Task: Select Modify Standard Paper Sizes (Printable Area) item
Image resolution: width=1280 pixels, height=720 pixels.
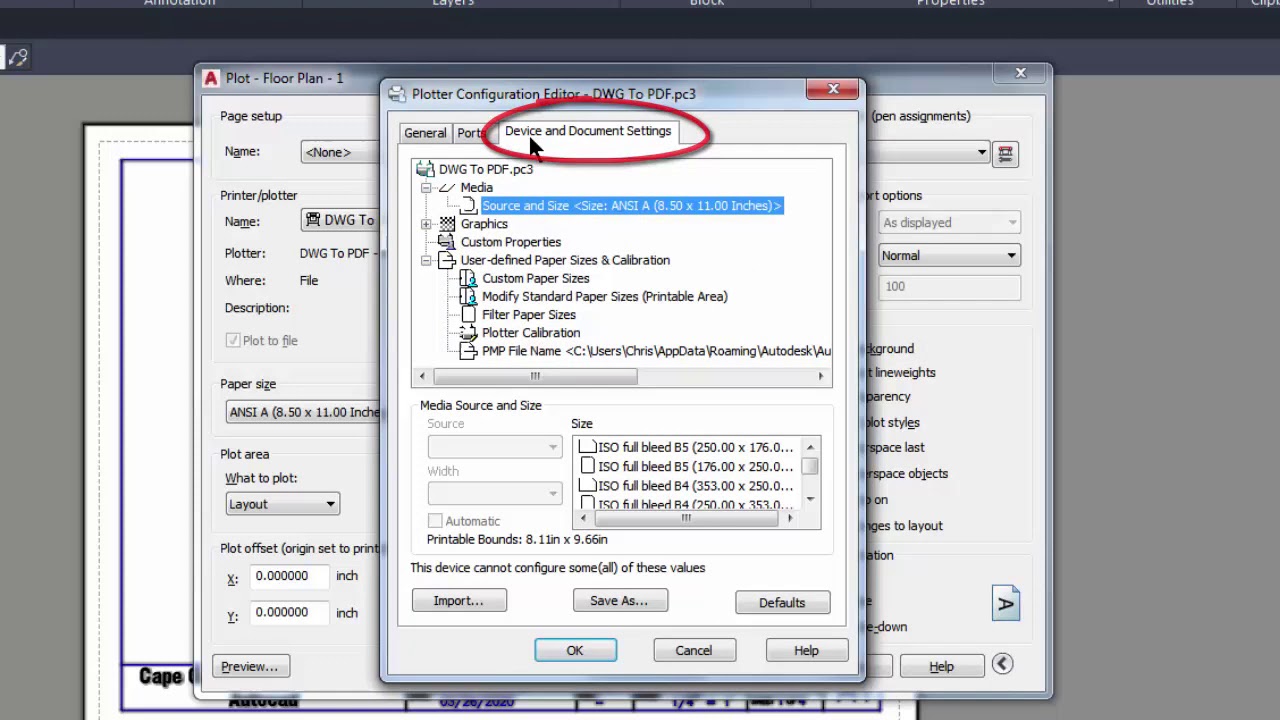Action: click(605, 296)
